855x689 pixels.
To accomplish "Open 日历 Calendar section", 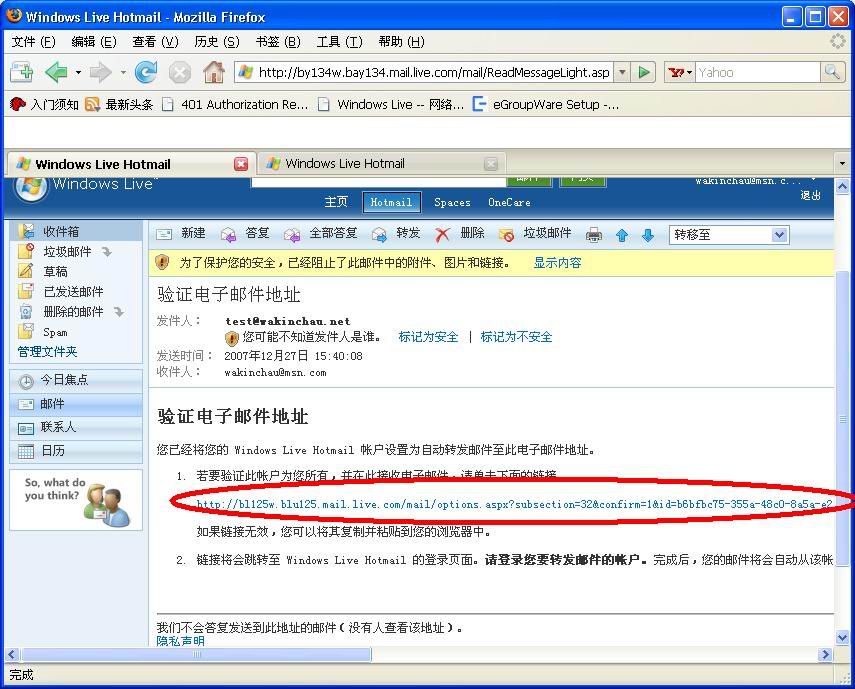I will [x=76, y=451].
